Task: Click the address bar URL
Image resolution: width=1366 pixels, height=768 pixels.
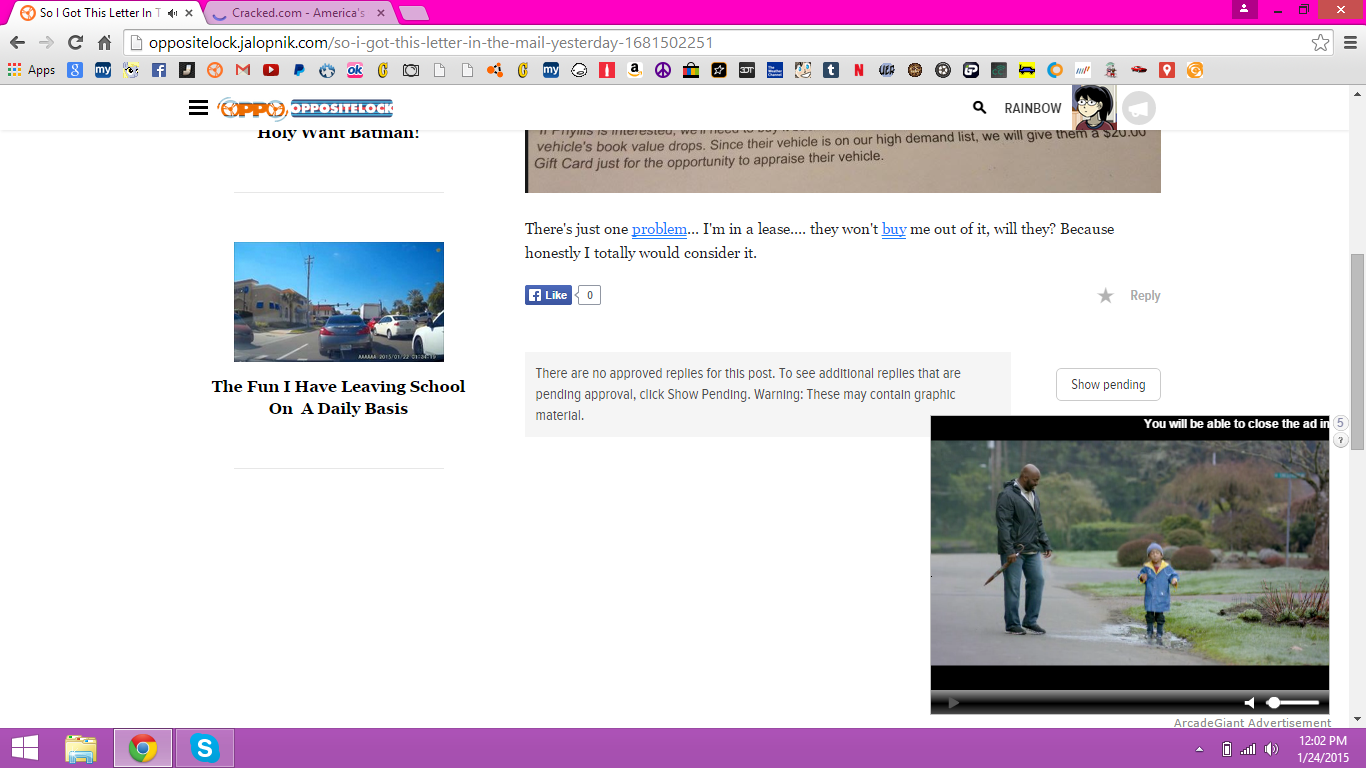Action: pos(430,43)
